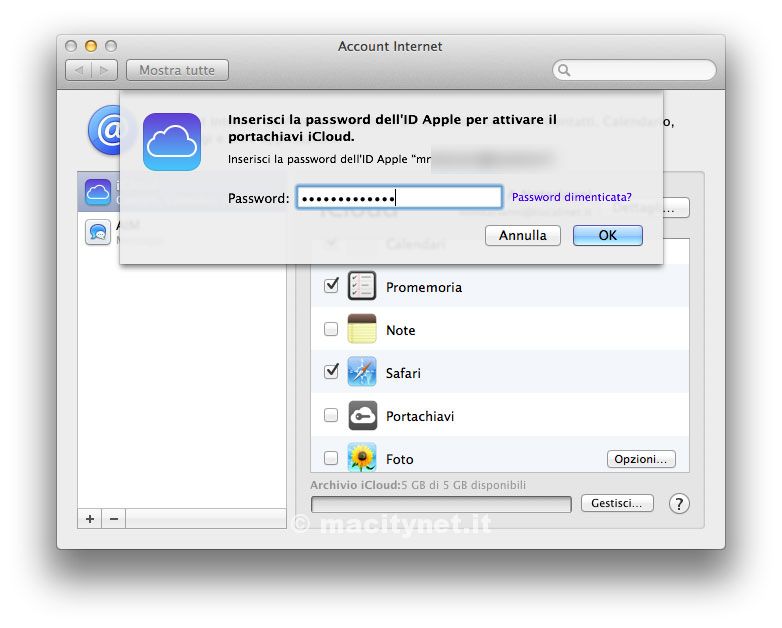Minimize the window with the yellow button
This screenshot has width=782, height=628.
91,46
